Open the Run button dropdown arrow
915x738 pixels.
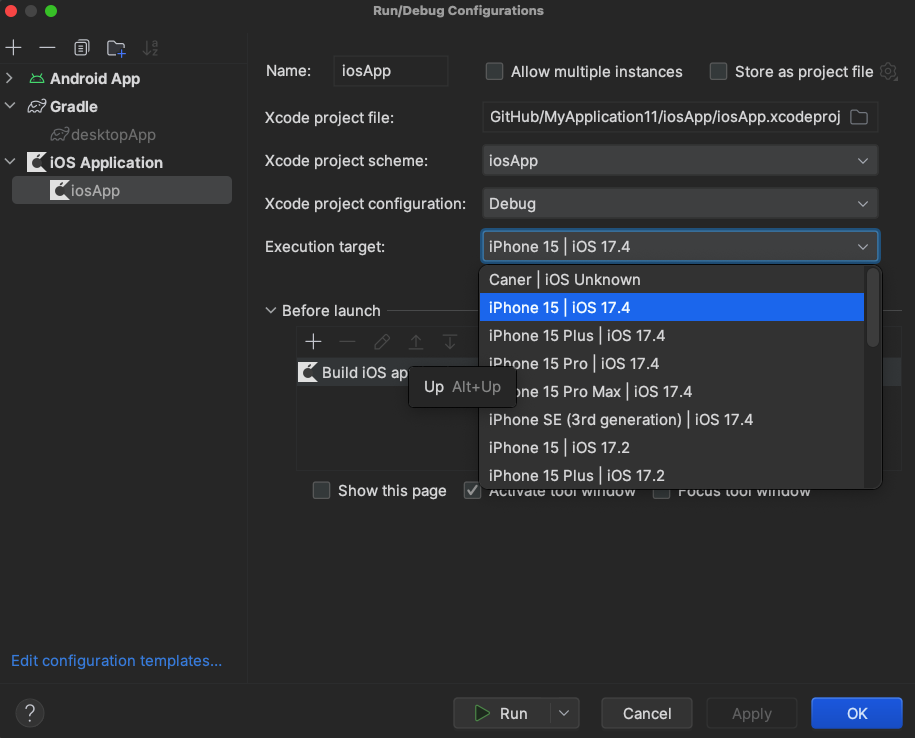(x=564, y=713)
